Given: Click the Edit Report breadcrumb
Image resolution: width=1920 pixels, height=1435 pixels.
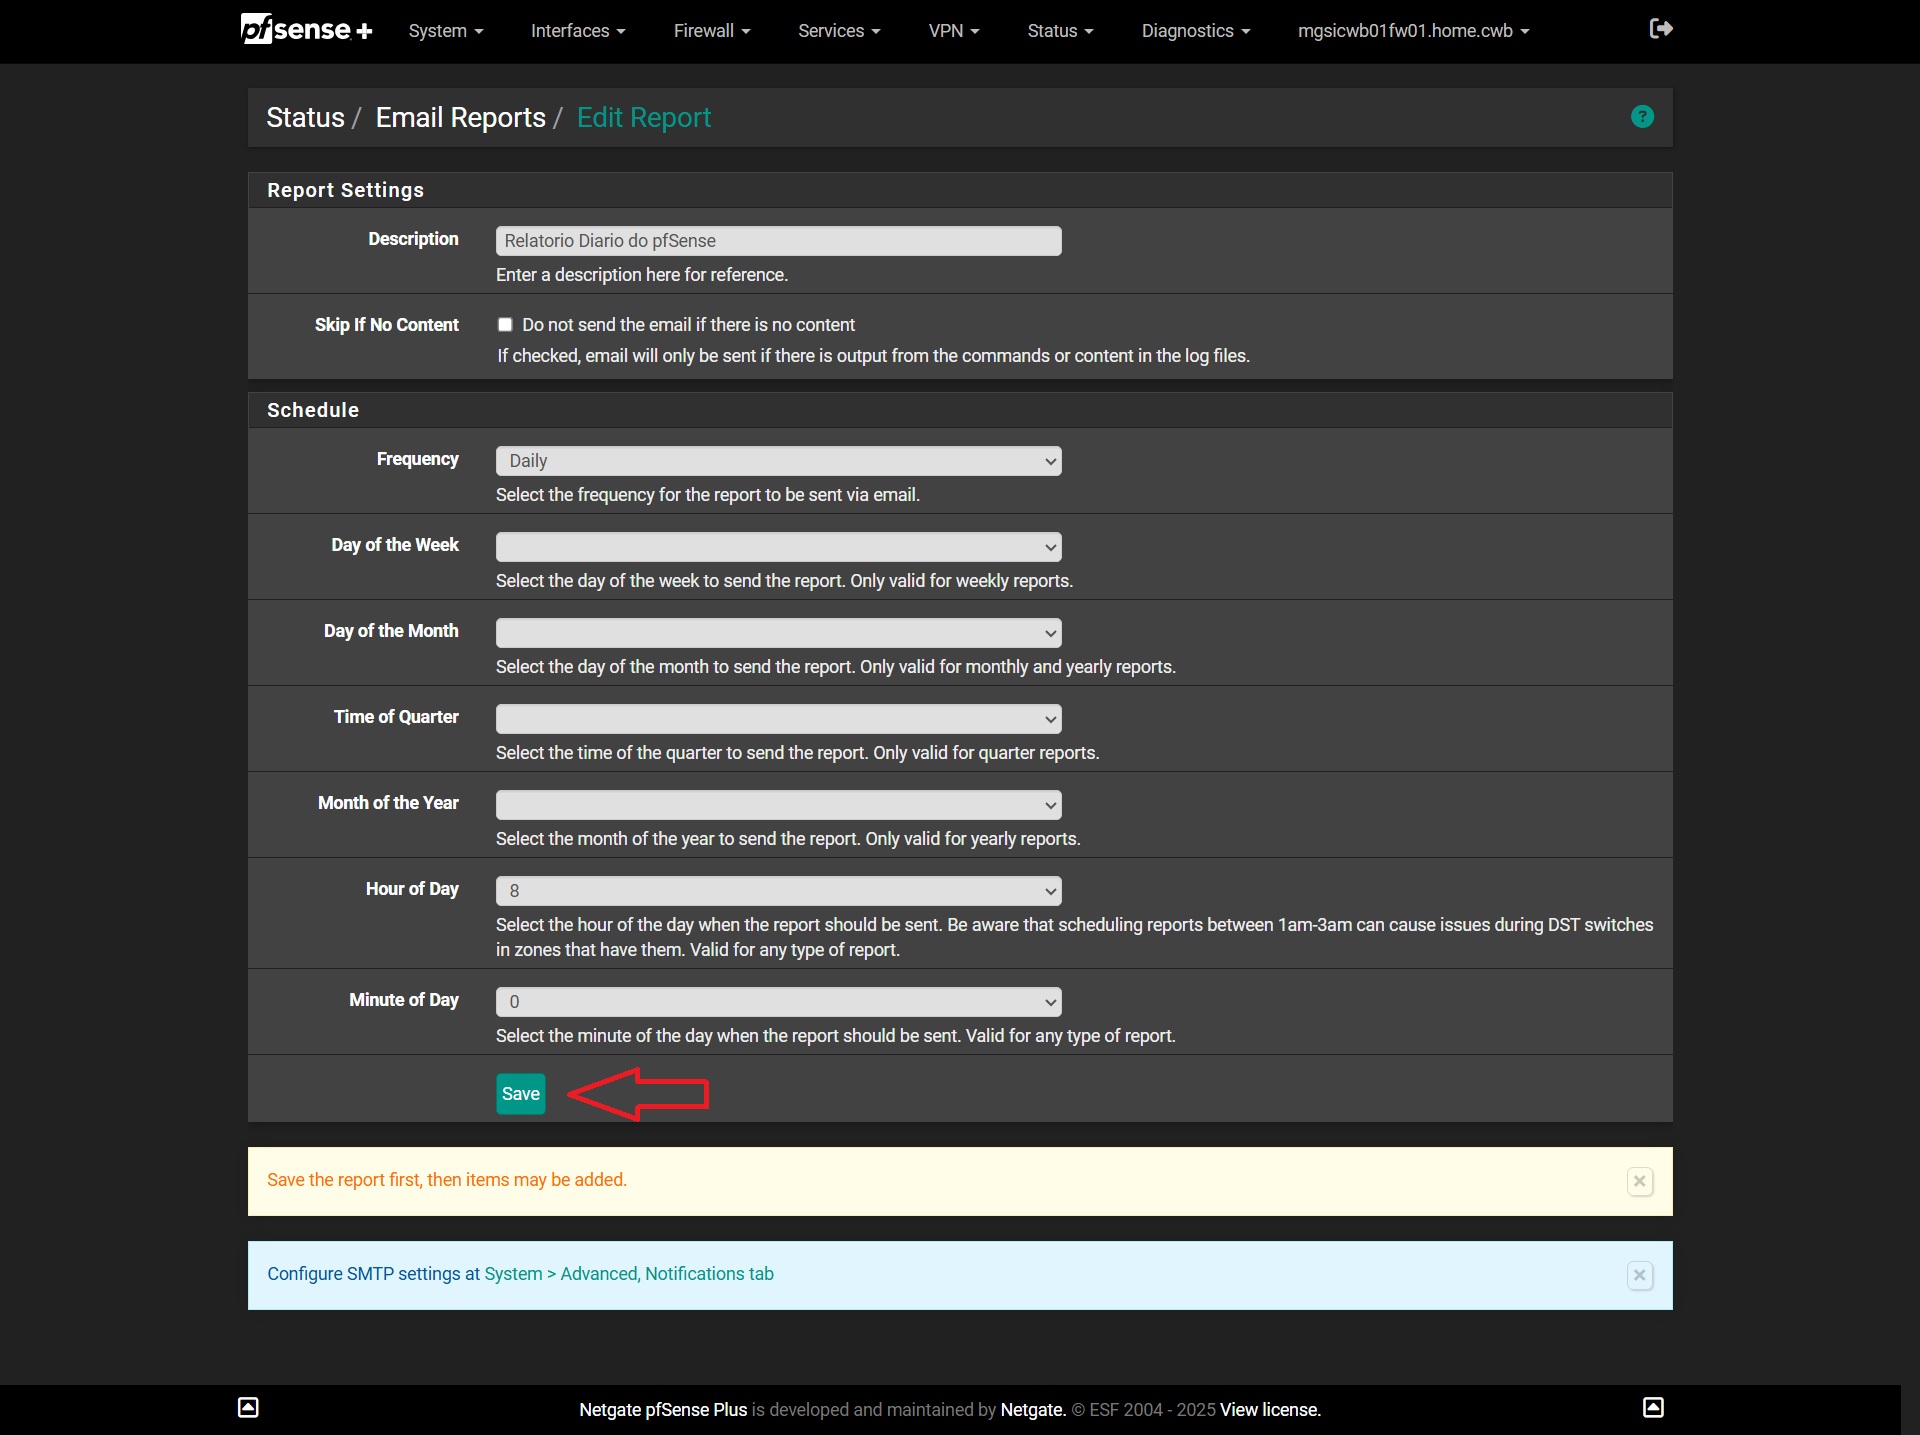Looking at the screenshot, I should point(644,118).
